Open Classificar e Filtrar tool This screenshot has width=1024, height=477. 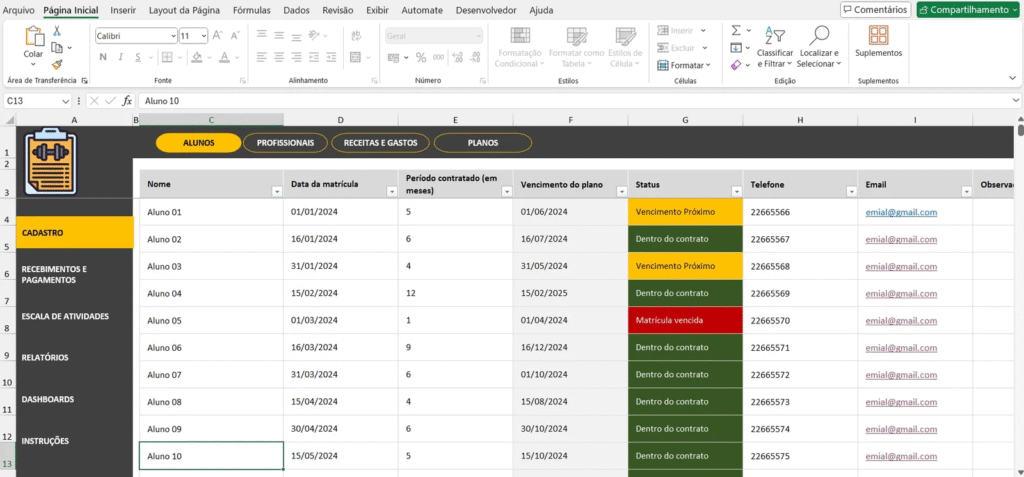click(775, 46)
